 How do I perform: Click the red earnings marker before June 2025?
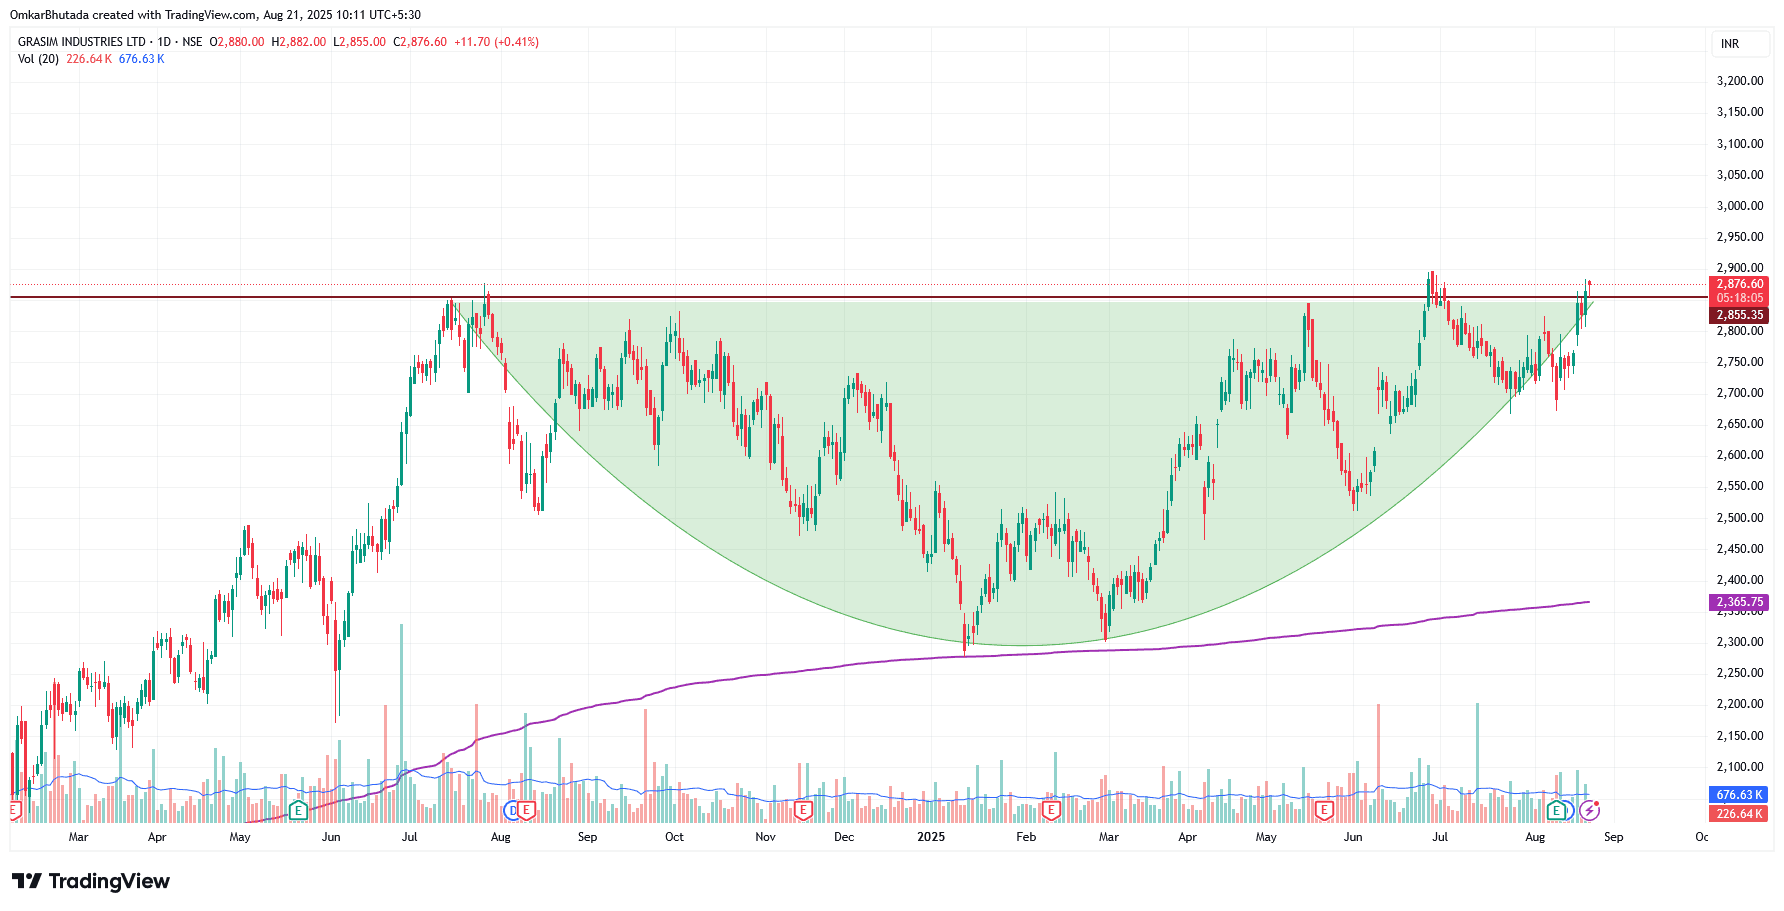[1324, 809]
